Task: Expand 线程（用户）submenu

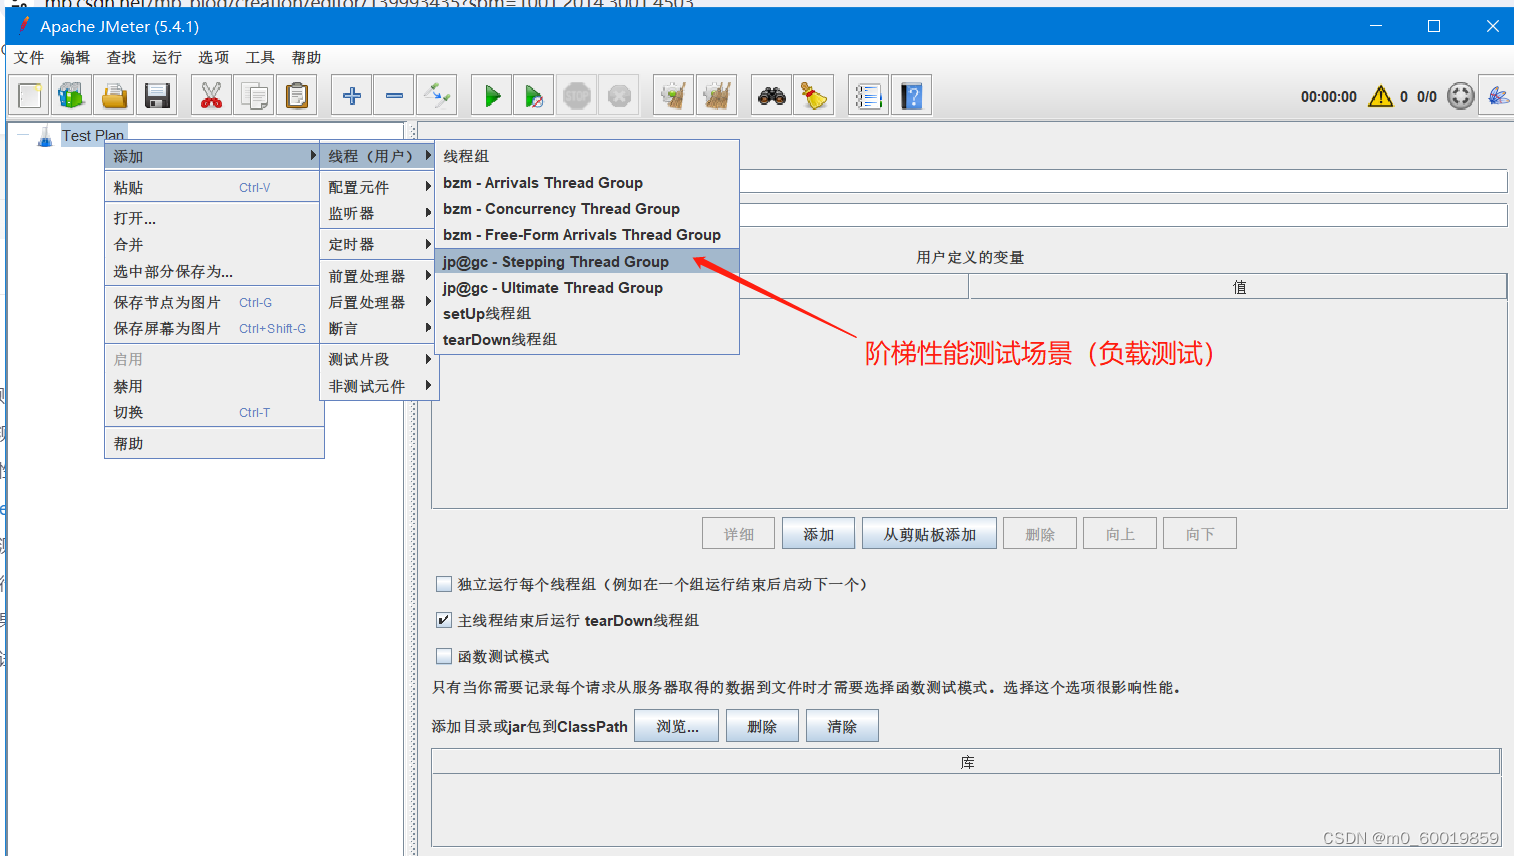Action: (x=379, y=156)
